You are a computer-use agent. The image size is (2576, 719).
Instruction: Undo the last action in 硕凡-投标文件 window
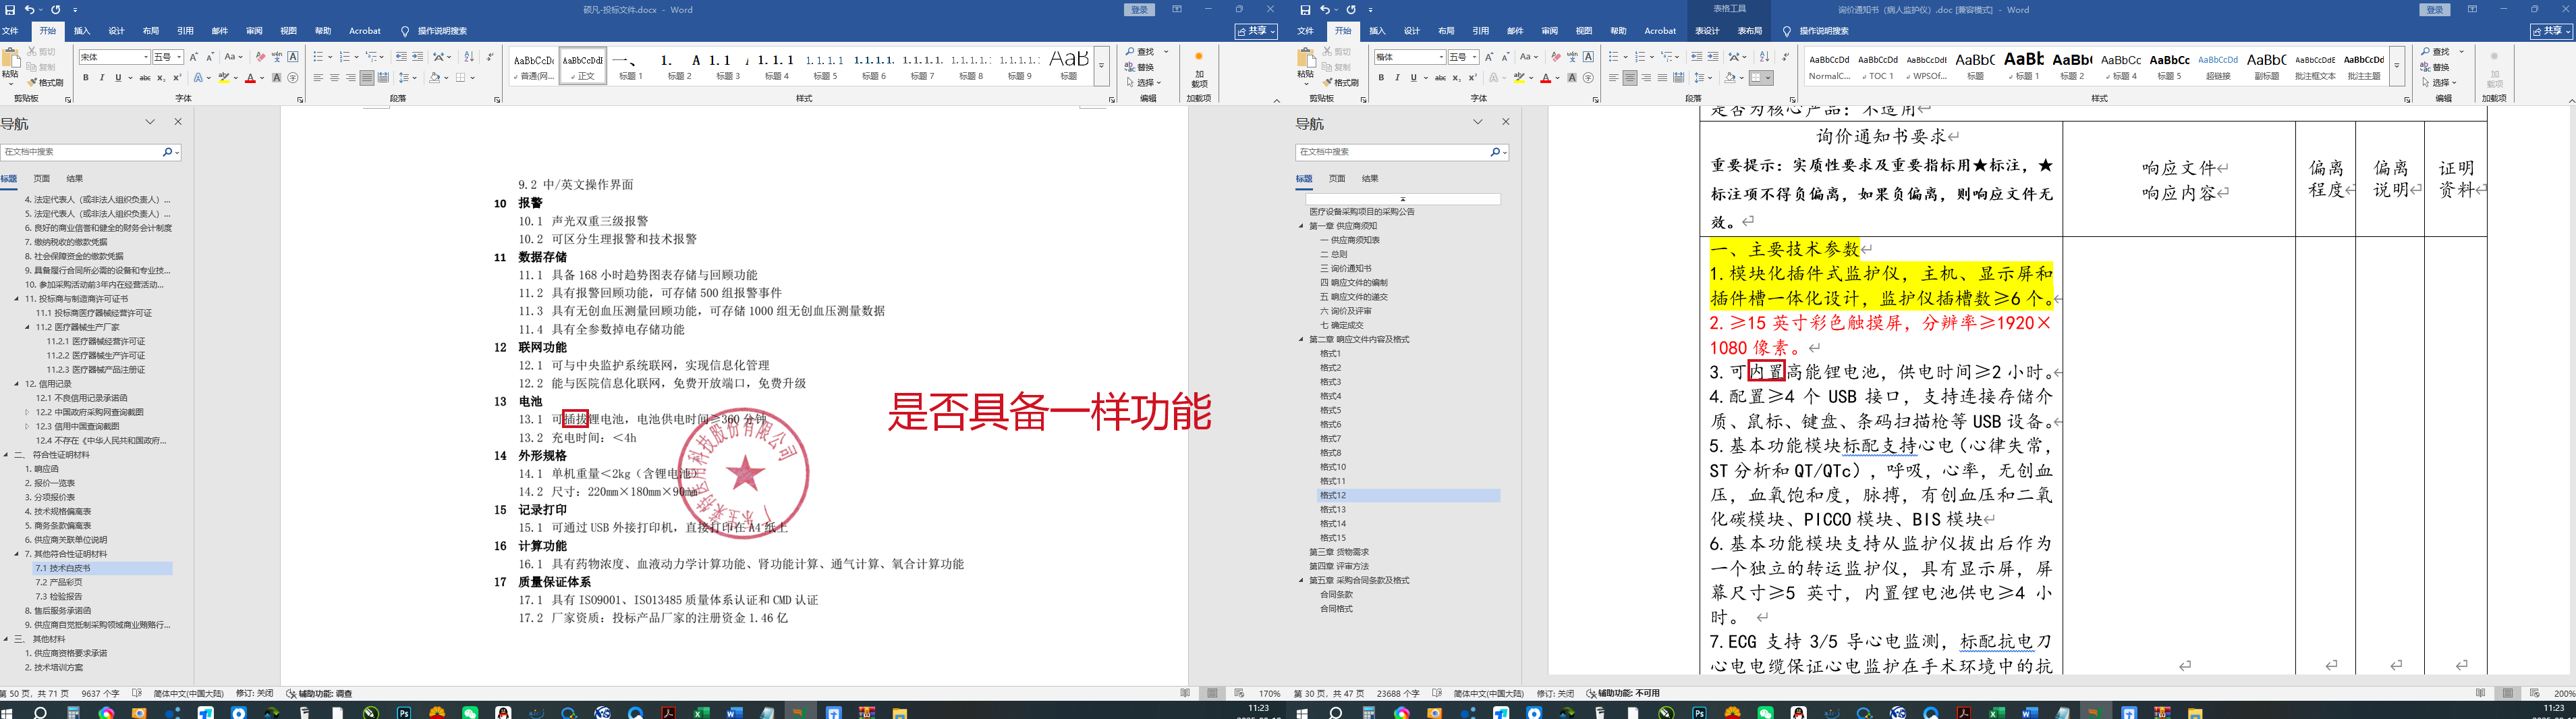click(x=30, y=9)
